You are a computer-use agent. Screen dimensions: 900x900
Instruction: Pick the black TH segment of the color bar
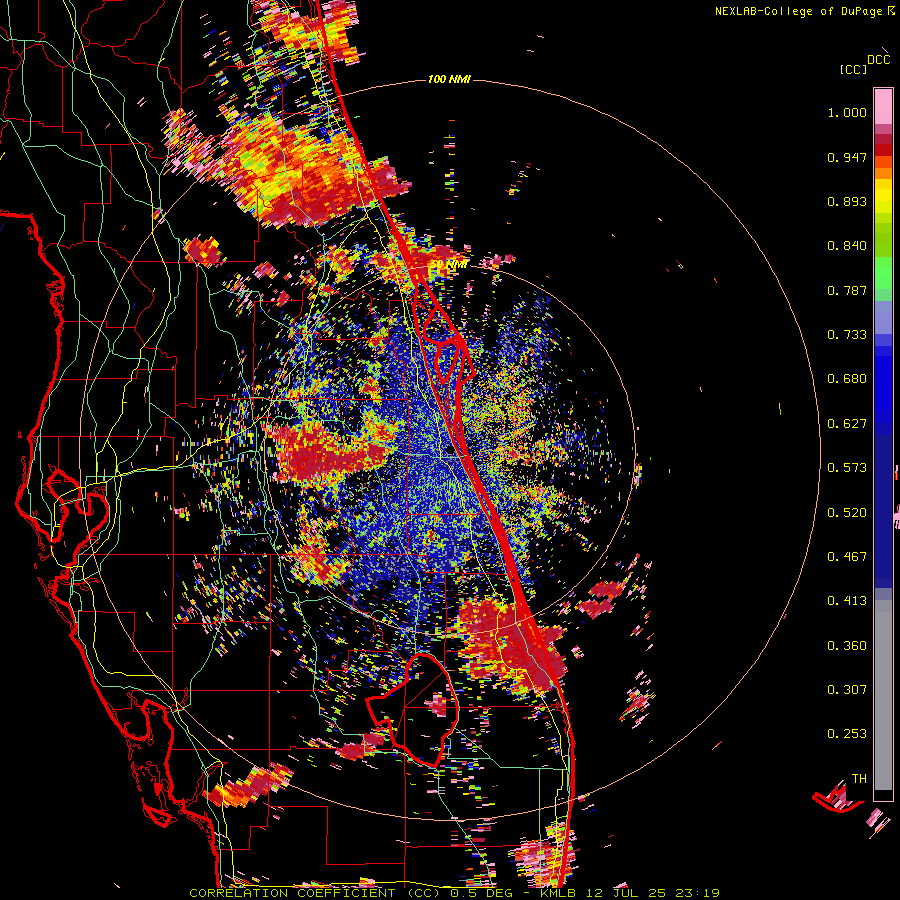point(883,795)
